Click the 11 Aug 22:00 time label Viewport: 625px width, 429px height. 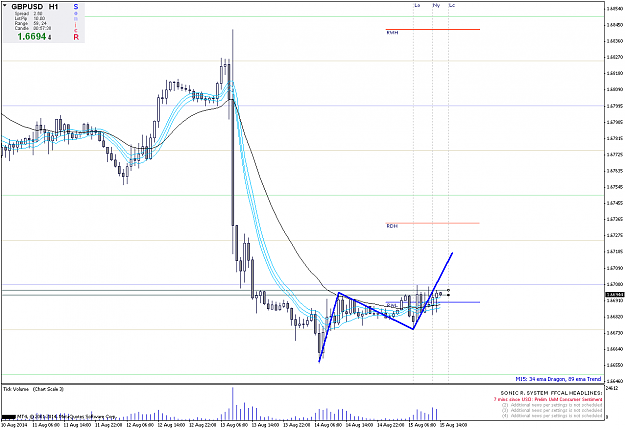pos(108,425)
